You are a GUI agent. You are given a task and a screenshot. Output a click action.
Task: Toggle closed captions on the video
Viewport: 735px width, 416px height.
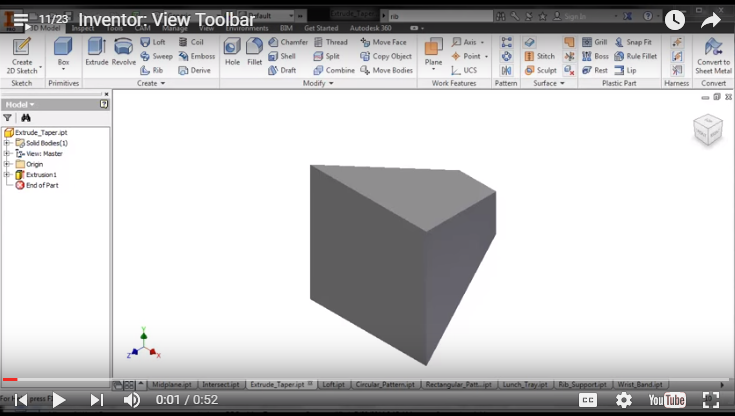point(588,400)
